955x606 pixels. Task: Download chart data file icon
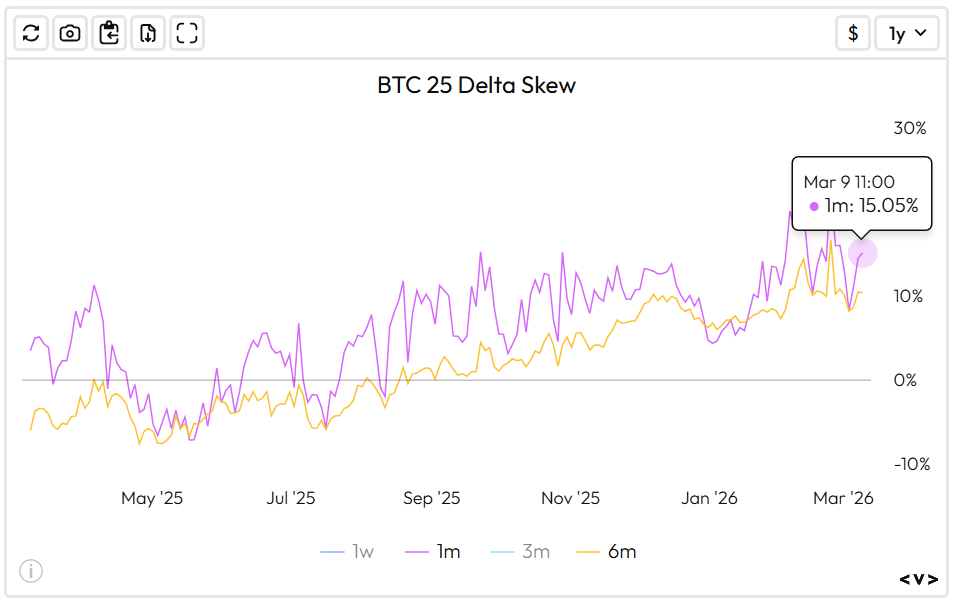click(x=148, y=33)
